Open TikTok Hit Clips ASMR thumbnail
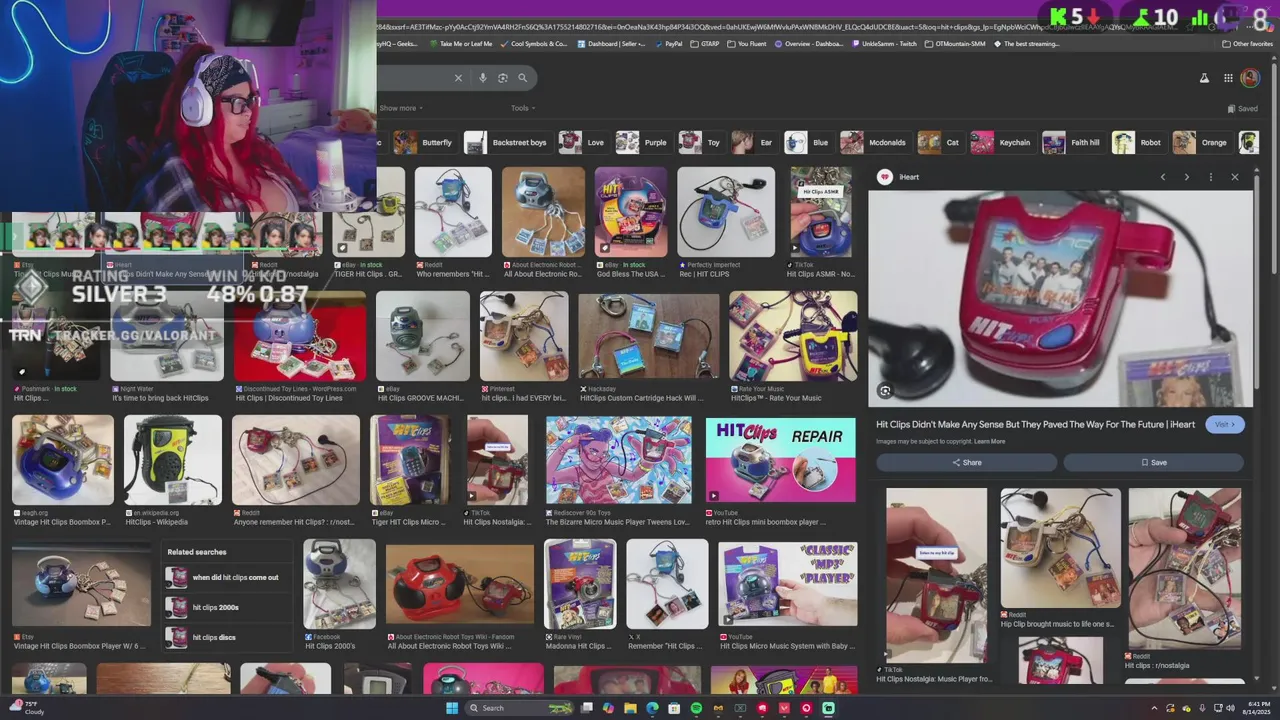The width and height of the screenshot is (1280, 720). tap(821, 212)
